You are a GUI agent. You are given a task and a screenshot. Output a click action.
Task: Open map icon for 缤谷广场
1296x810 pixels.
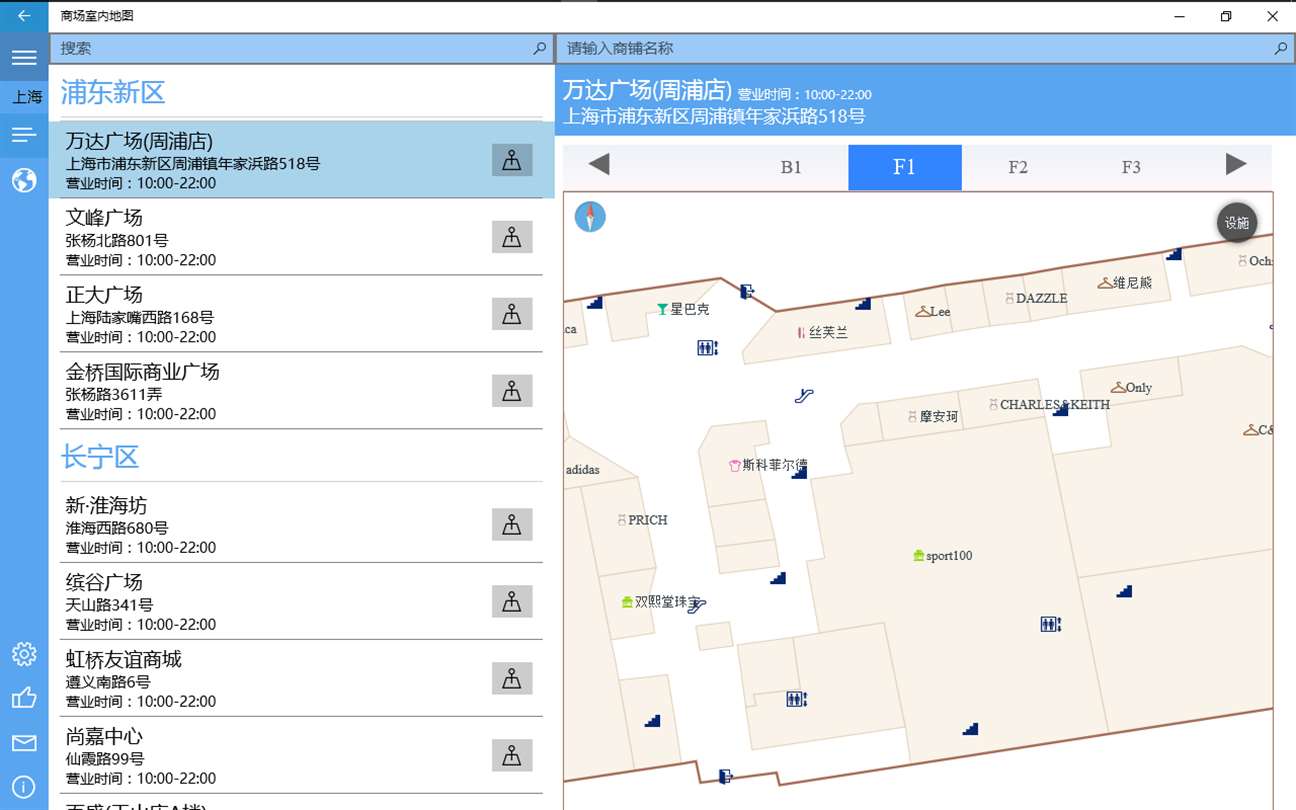click(512, 602)
